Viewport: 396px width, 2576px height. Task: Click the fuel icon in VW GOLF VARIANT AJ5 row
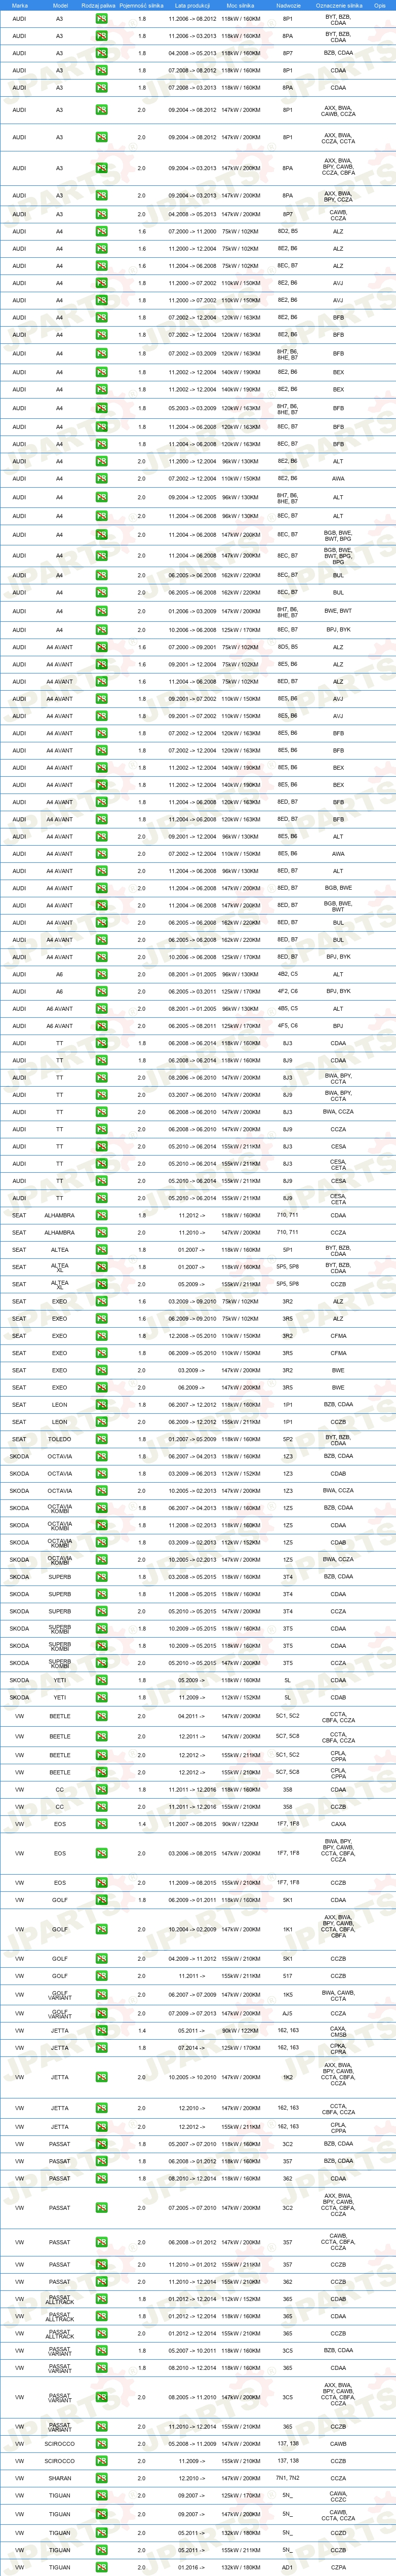pyautogui.click(x=101, y=2013)
